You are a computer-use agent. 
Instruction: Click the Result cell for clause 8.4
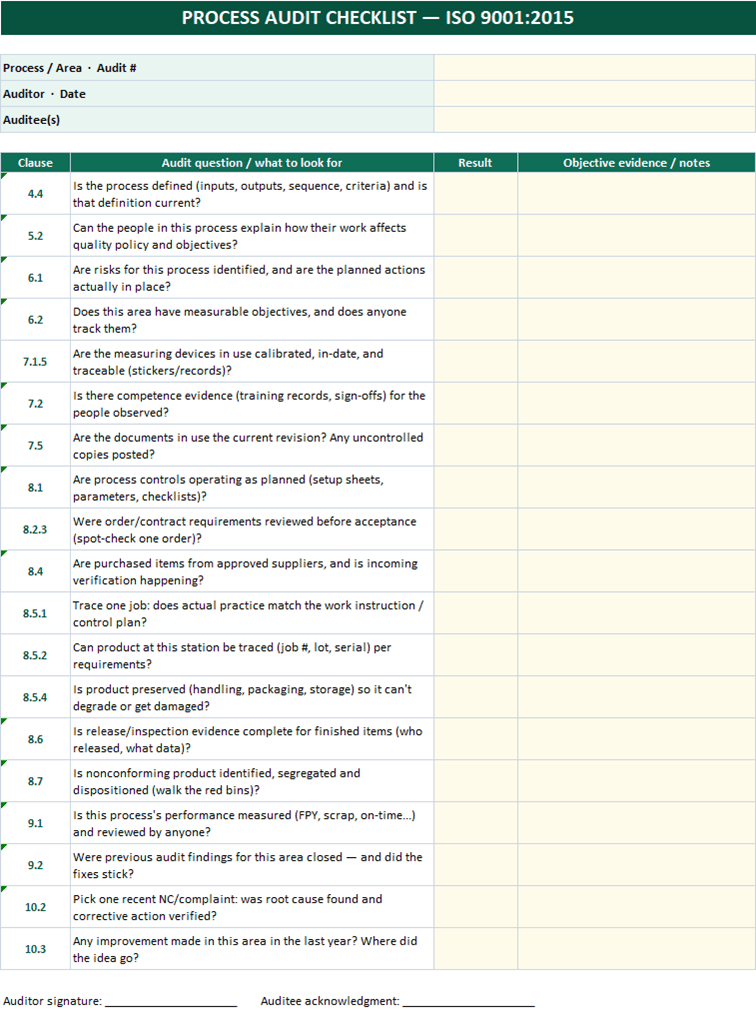pyautogui.click(x=475, y=571)
